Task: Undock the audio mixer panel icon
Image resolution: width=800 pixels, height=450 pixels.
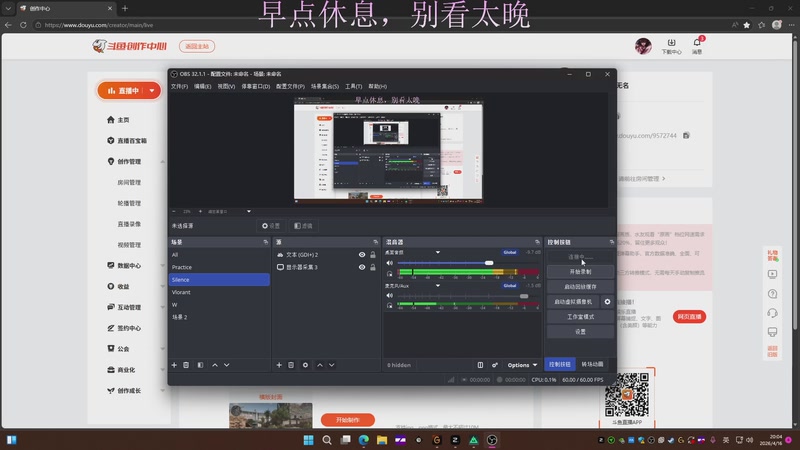Action: (537, 242)
